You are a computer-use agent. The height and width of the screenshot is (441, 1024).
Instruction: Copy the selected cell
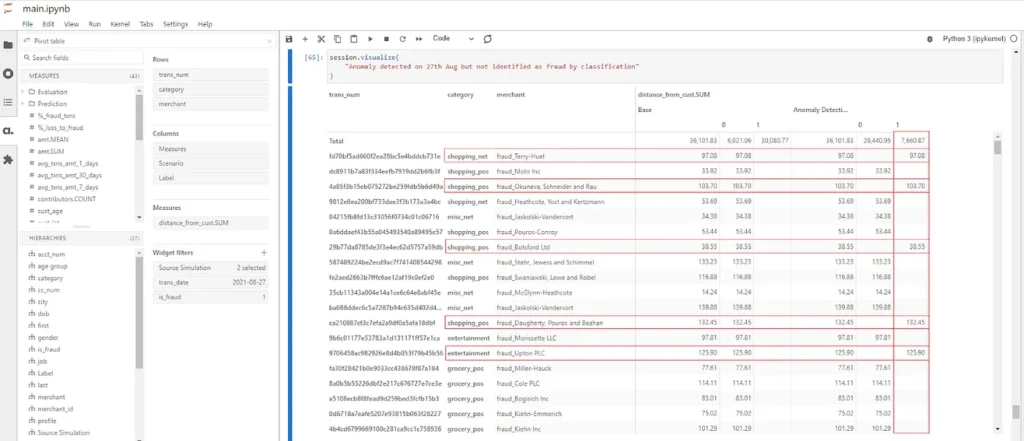click(338, 39)
